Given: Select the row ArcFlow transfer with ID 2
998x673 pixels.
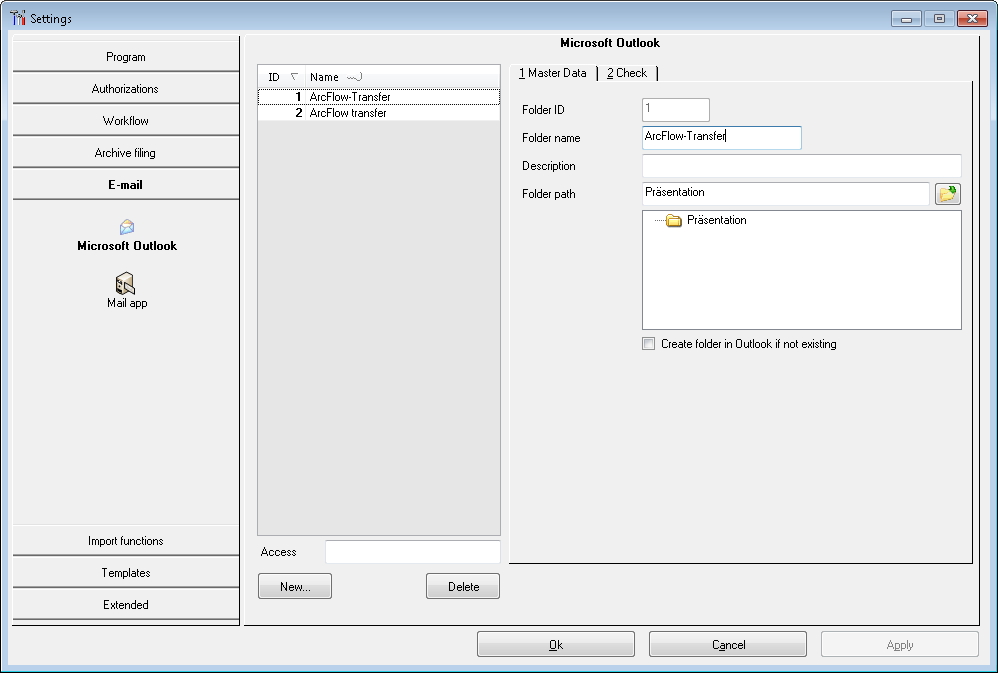Looking at the screenshot, I should (x=379, y=113).
